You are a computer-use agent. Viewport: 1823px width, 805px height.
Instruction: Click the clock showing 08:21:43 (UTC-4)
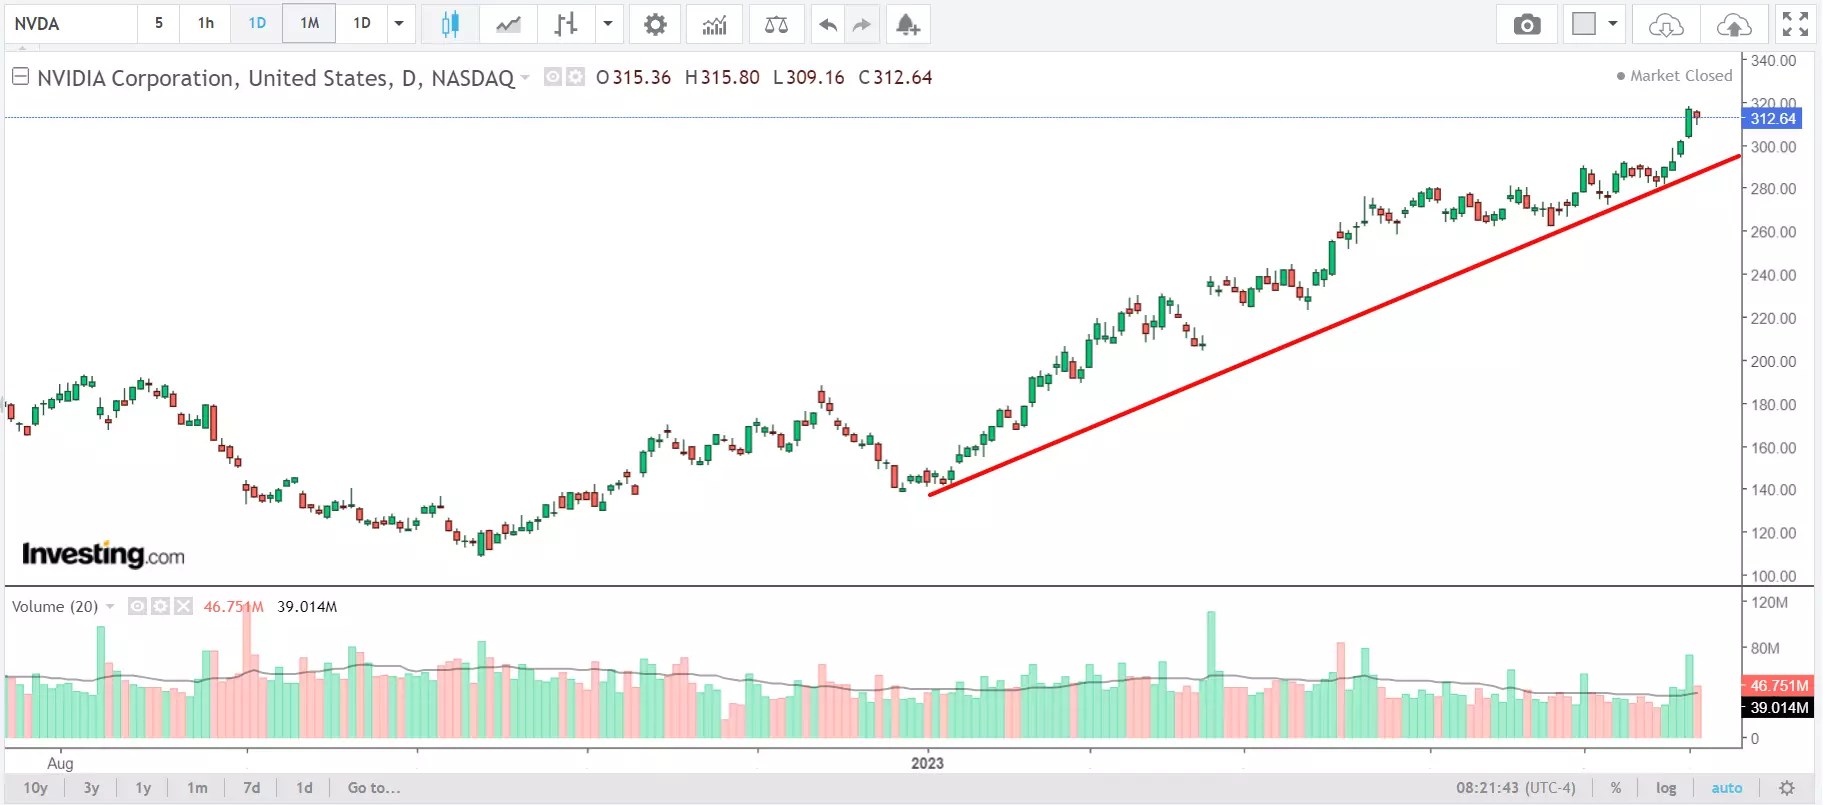tap(1516, 788)
